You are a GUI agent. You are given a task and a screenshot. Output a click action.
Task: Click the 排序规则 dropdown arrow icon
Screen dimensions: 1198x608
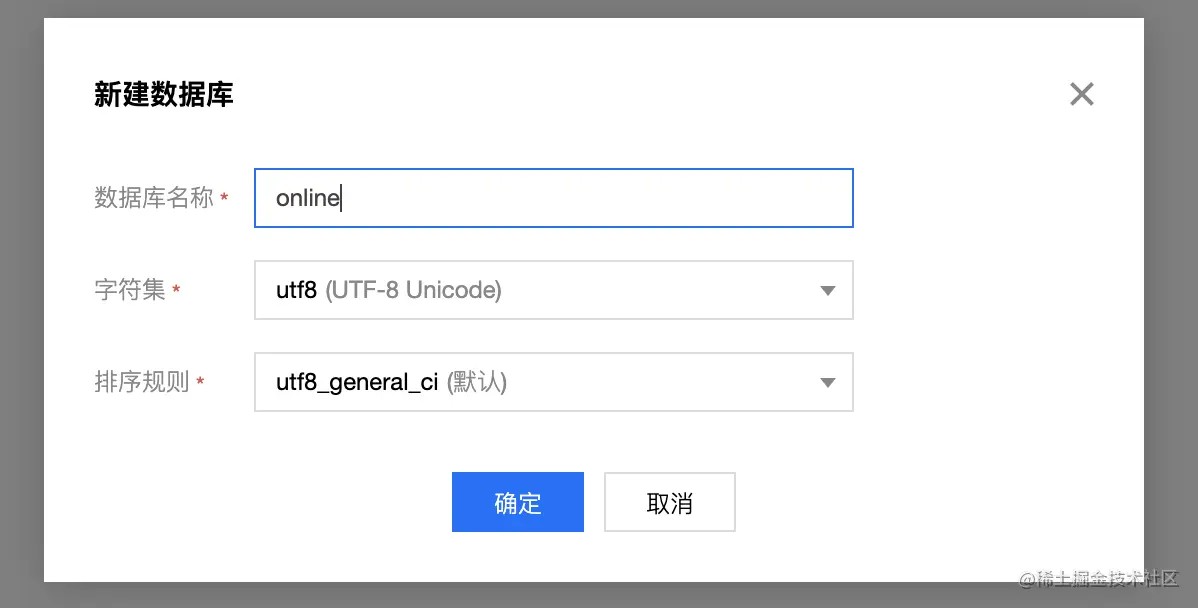click(x=827, y=383)
